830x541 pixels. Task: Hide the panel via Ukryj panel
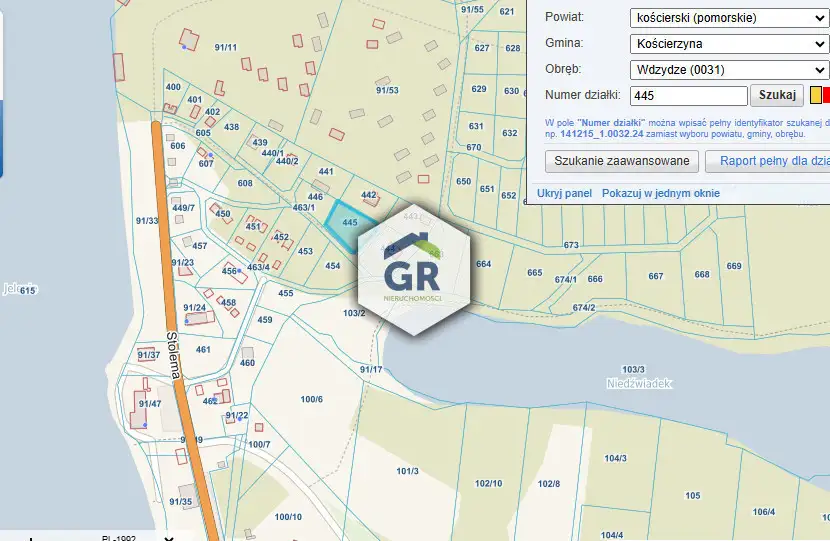(x=564, y=193)
